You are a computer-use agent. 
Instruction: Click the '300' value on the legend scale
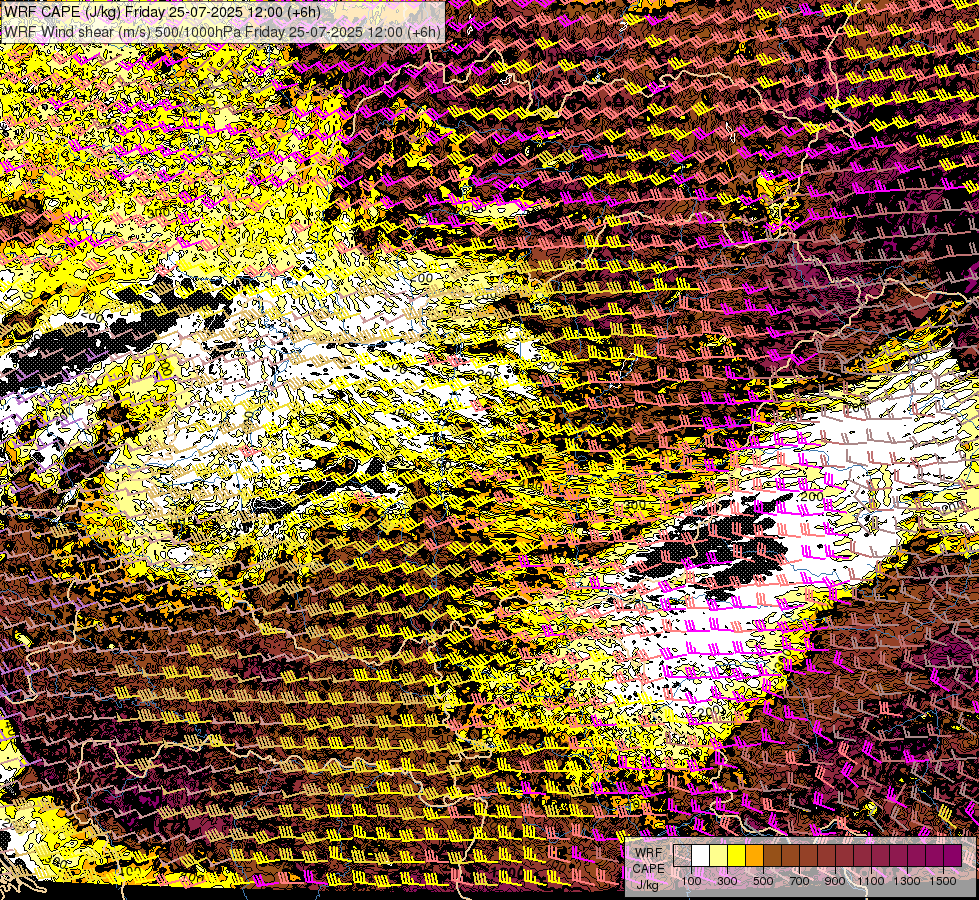tap(727, 881)
